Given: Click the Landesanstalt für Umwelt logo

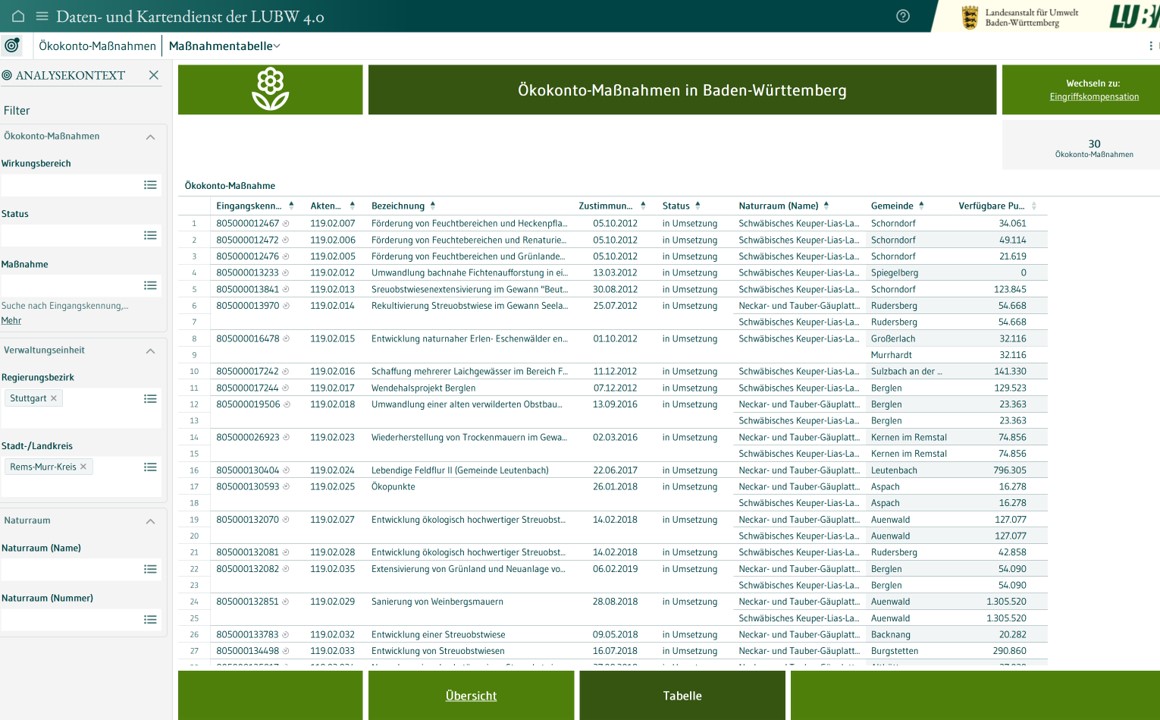Looking at the screenshot, I should (x=1019, y=17).
